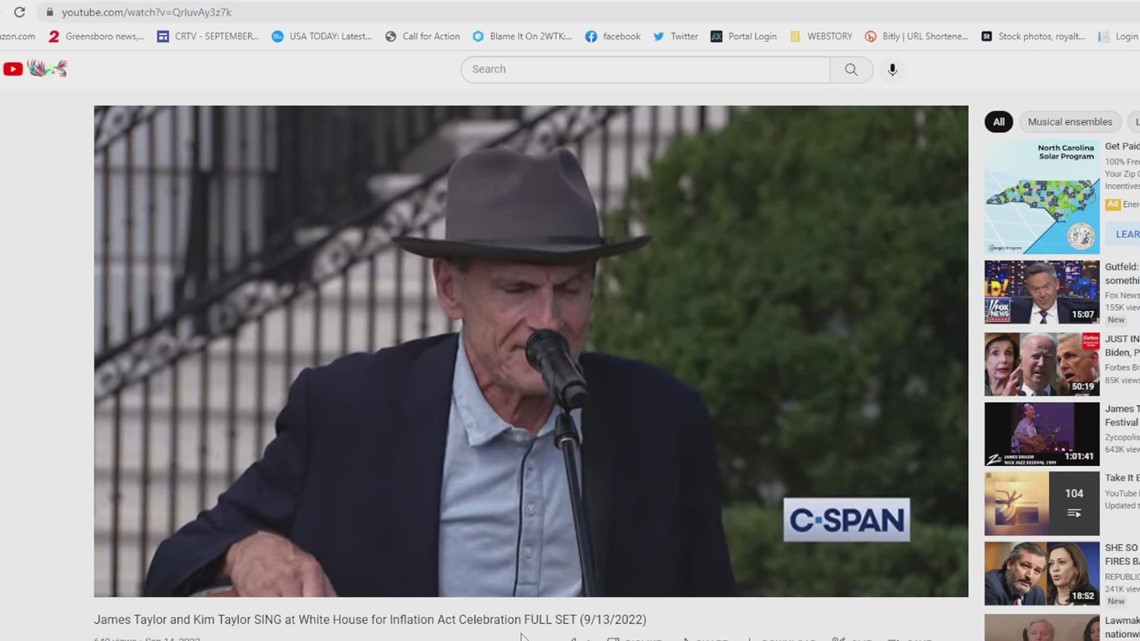Click the Like thumbs-up icon below the video
Screen dimensions: 1140x641
[572, 638]
